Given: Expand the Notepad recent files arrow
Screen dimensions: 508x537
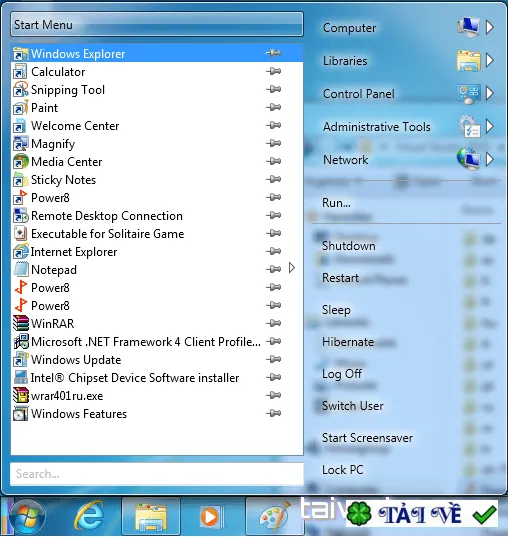Looking at the screenshot, I should click(292, 268).
